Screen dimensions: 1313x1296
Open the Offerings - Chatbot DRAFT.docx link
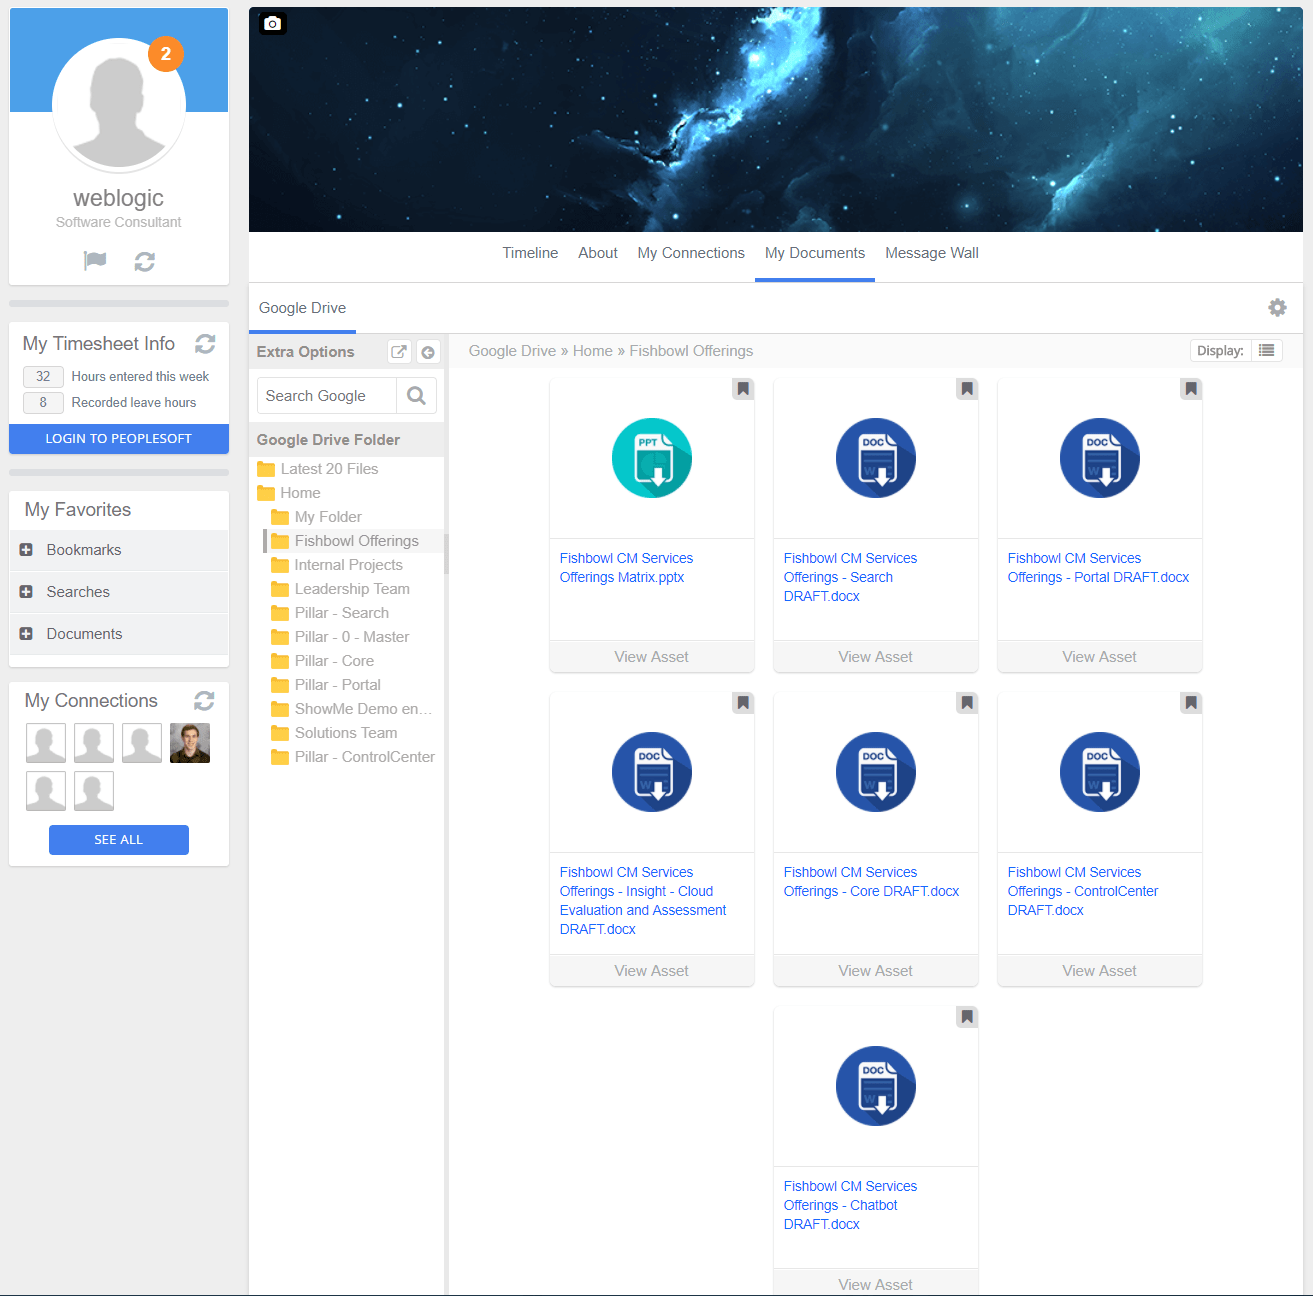851,1205
